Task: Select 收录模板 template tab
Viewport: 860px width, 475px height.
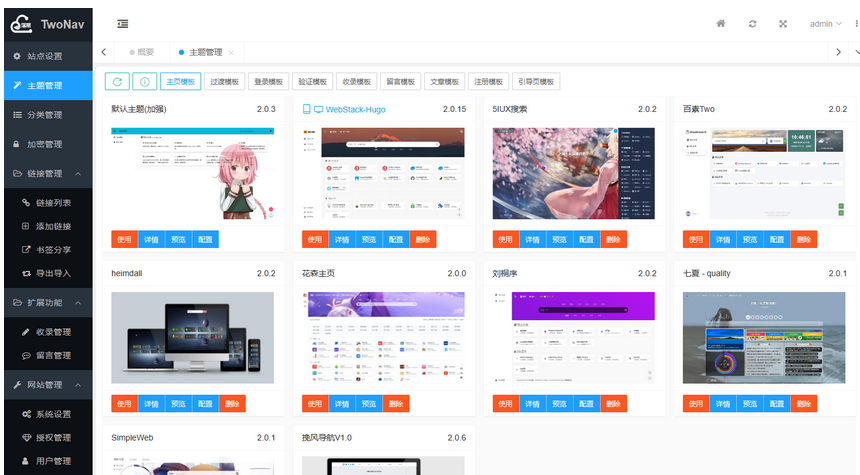Action: pos(357,82)
